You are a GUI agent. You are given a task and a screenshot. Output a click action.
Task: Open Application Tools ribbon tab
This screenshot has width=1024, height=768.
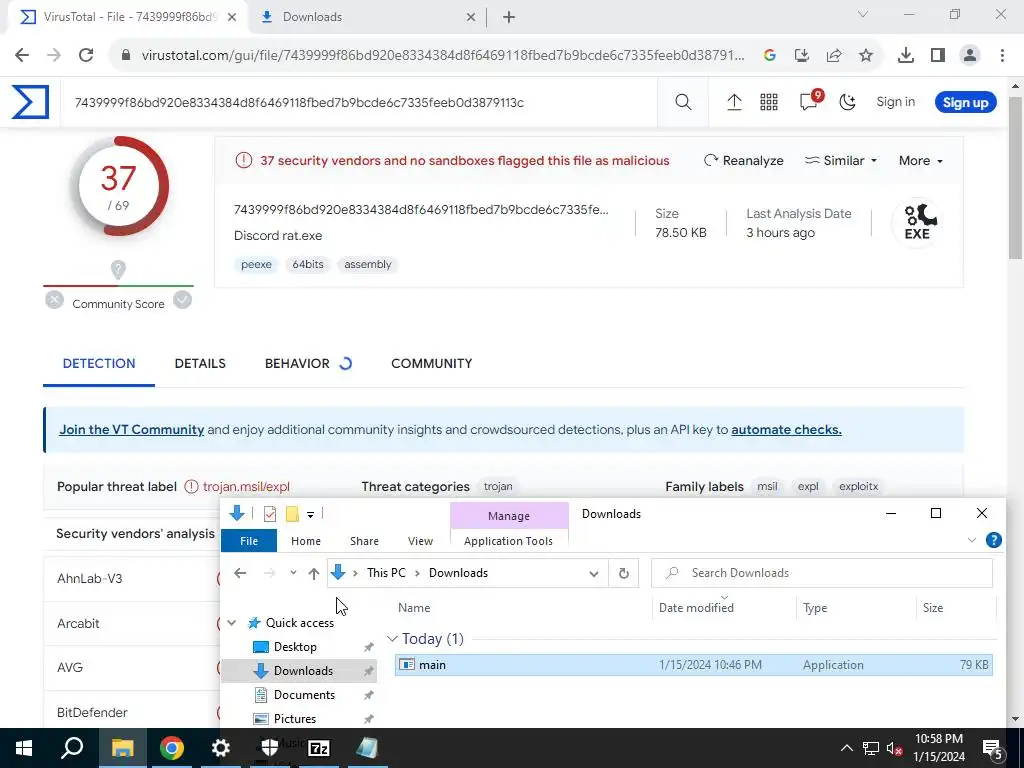click(x=508, y=541)
